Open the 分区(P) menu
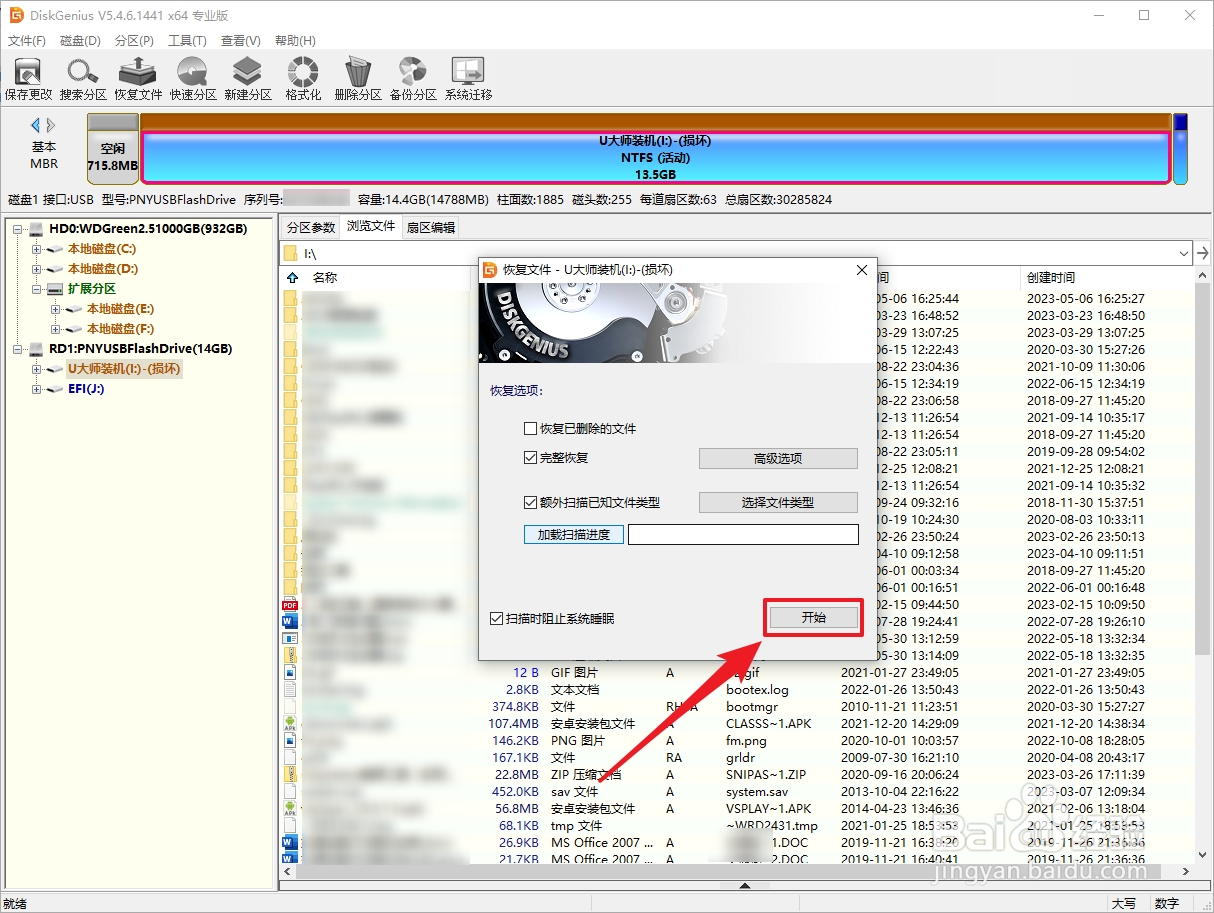 pyautogui.click(x=134, y=41)
